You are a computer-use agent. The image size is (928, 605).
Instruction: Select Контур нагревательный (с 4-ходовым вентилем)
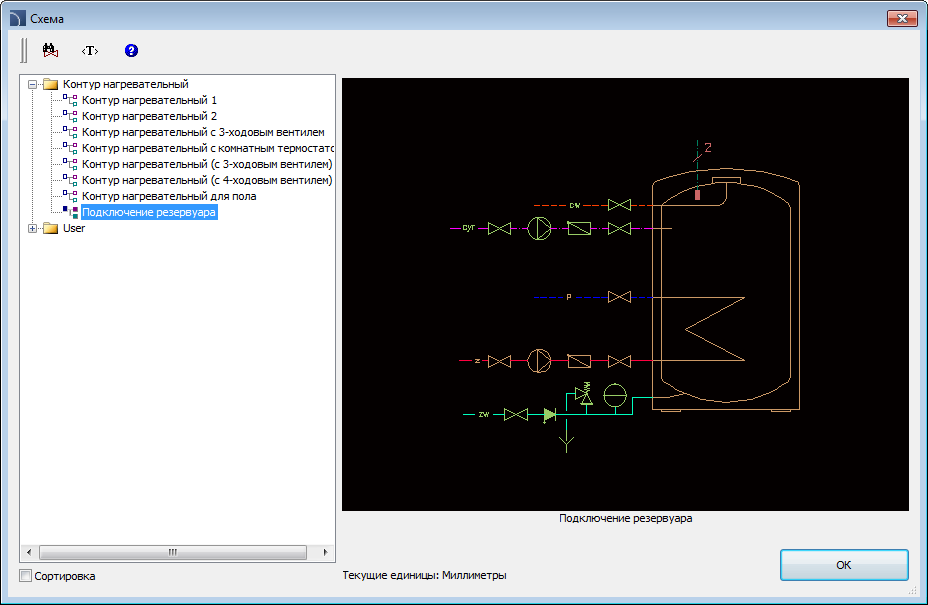(207, 180)
